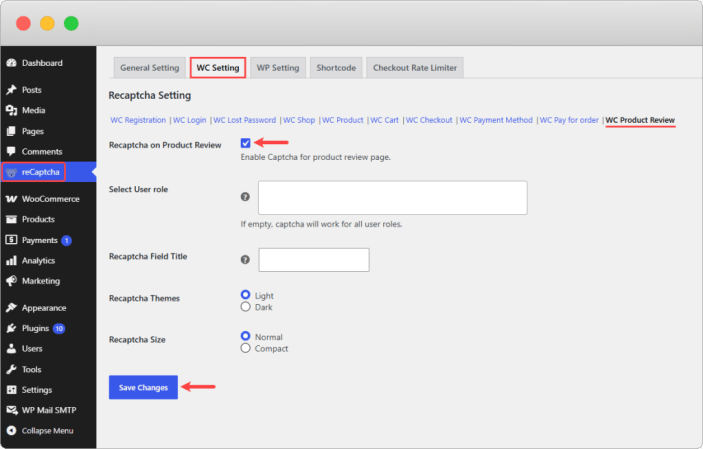The width and height of the screenshot is (703, 449).
Task: Click the reCaptcha sidebar icon
Action: pyautogui.click(x=11, y=172)
